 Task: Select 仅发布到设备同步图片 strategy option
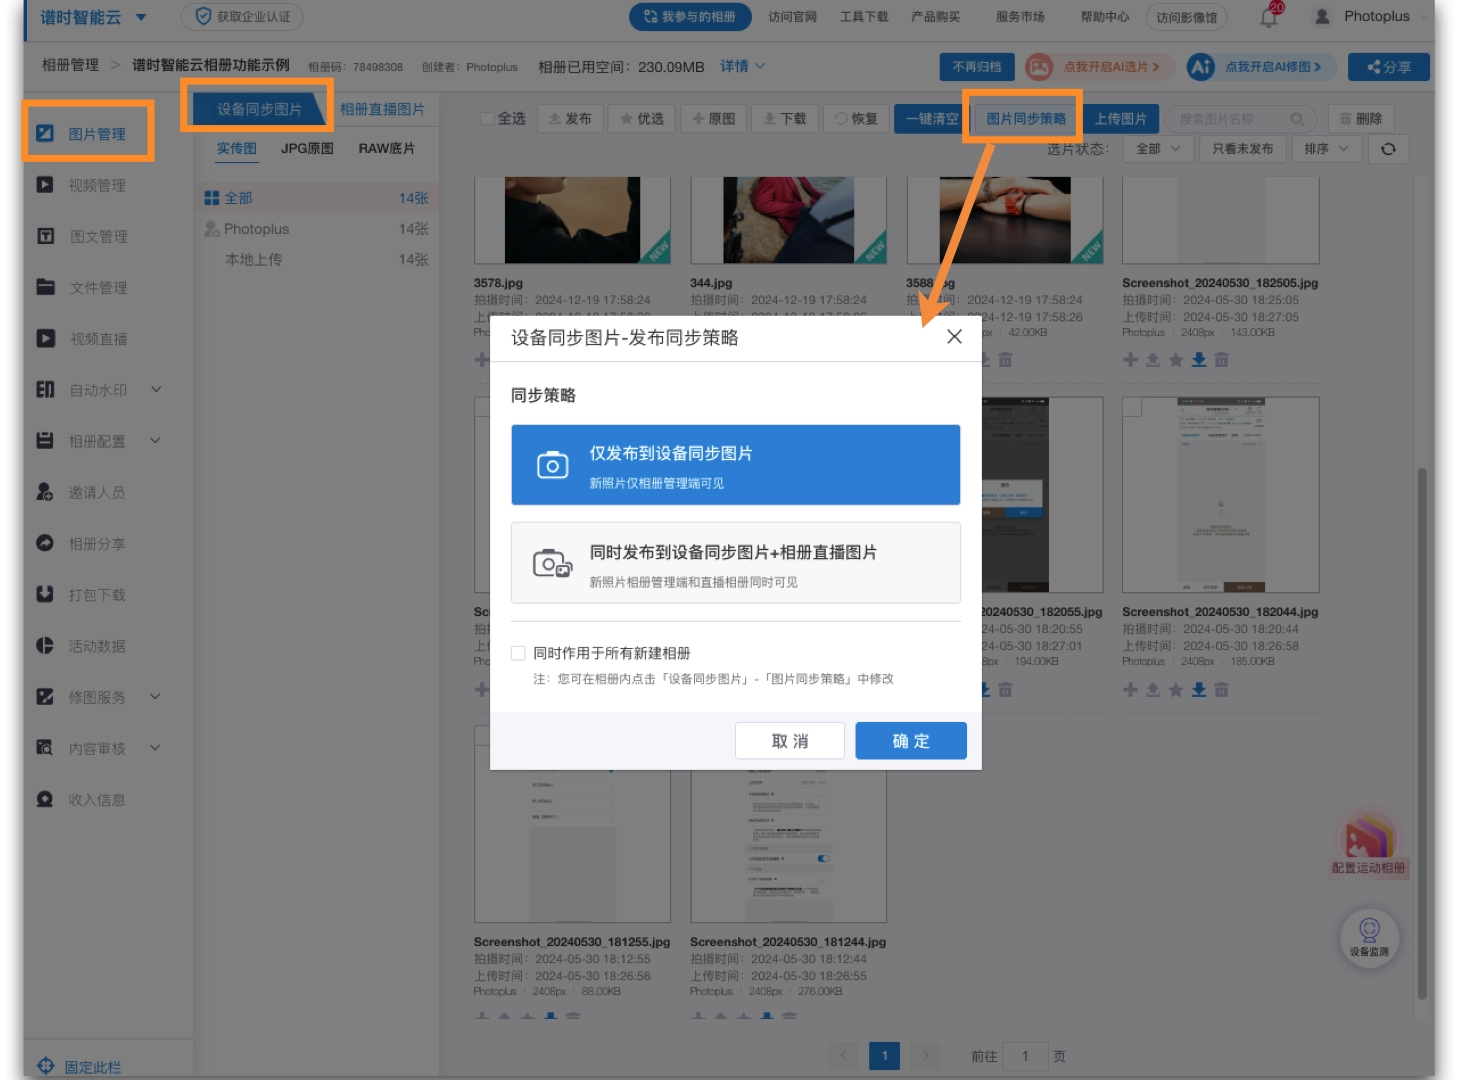(x=735, y=465)
